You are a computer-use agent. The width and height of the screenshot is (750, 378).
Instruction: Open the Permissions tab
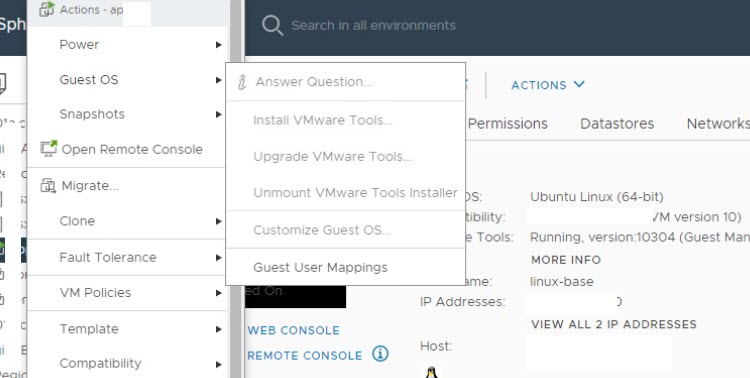(x=507, y=124)
